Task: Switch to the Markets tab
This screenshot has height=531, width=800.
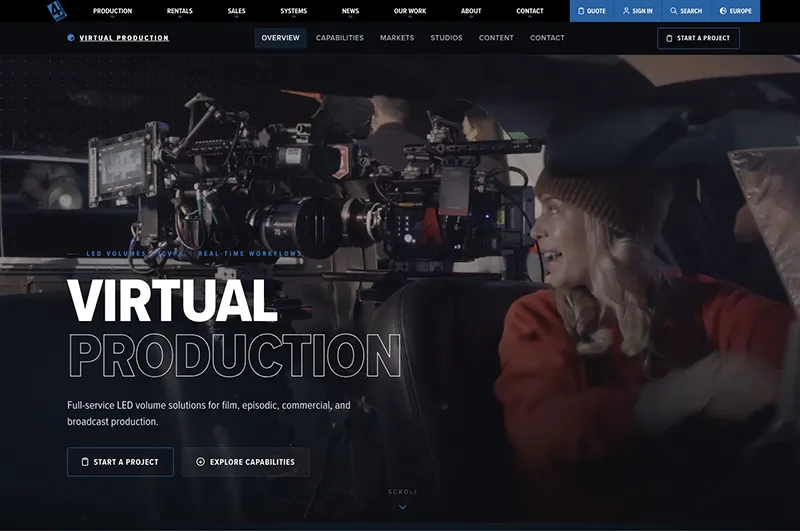Action: click(x=397, y=38)
